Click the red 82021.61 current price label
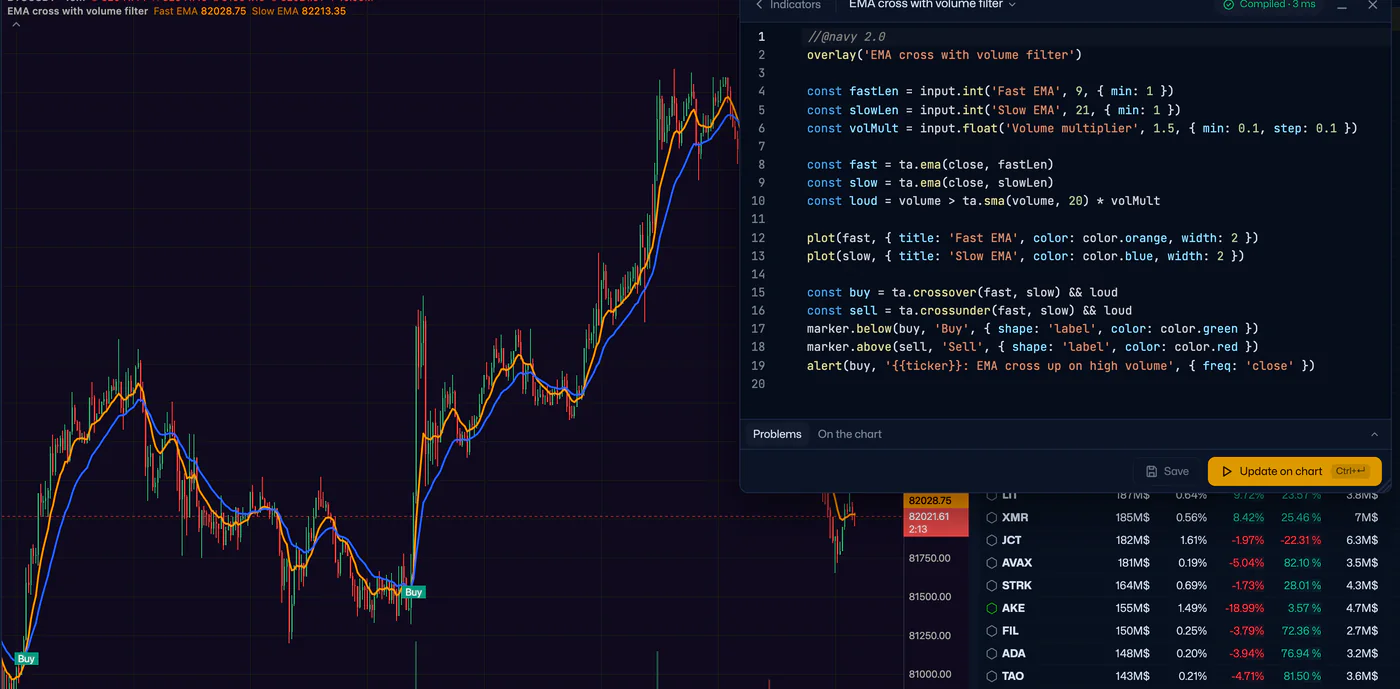This screenshot has height=689, width=1400. coord(936,522)
